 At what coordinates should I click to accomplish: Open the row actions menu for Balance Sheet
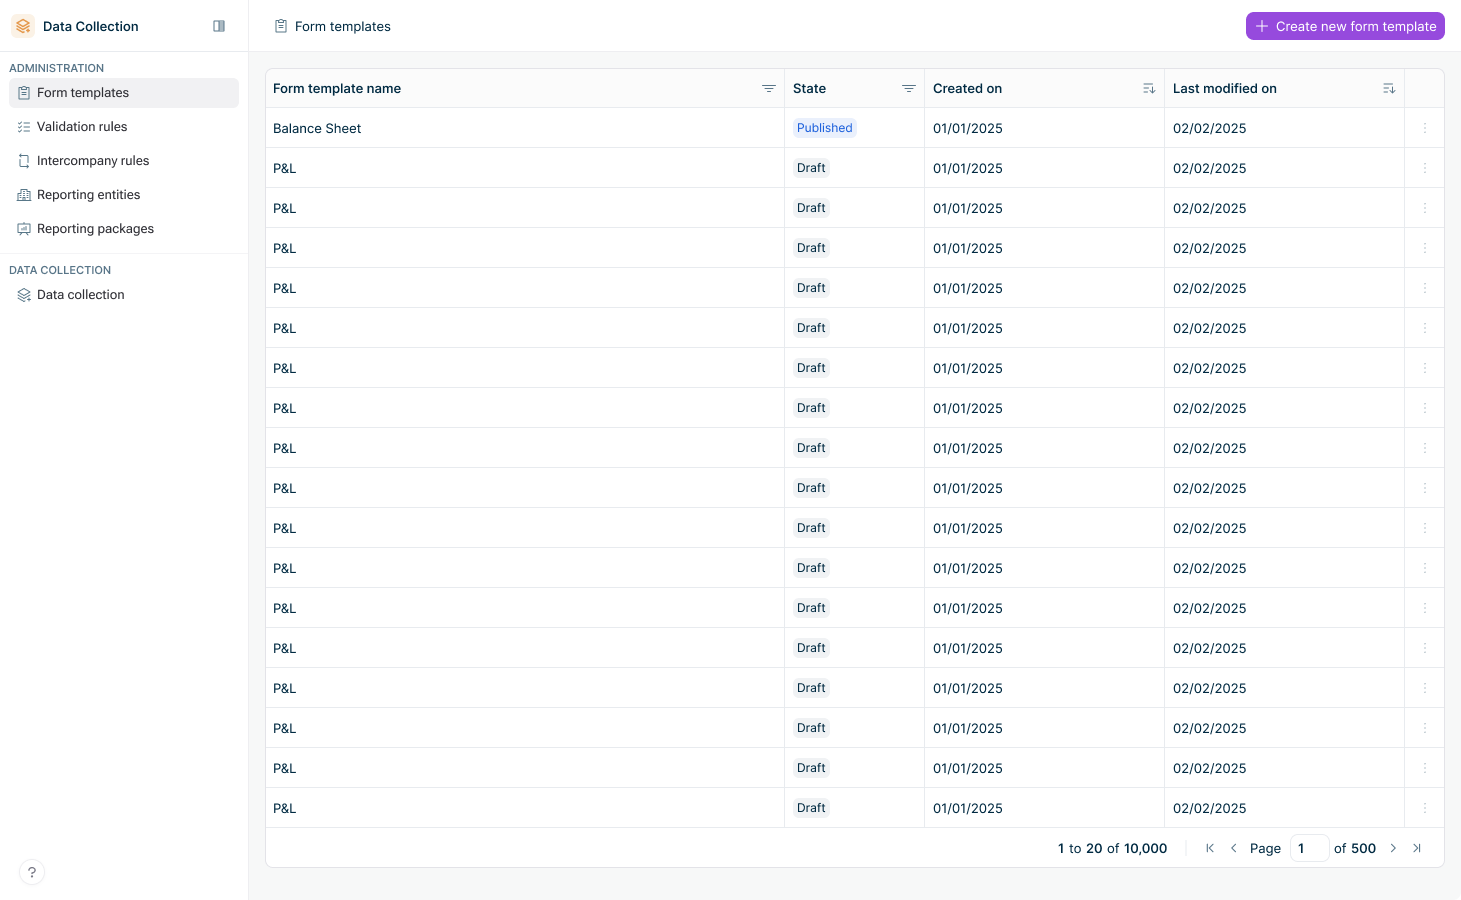pos(1424,127)
